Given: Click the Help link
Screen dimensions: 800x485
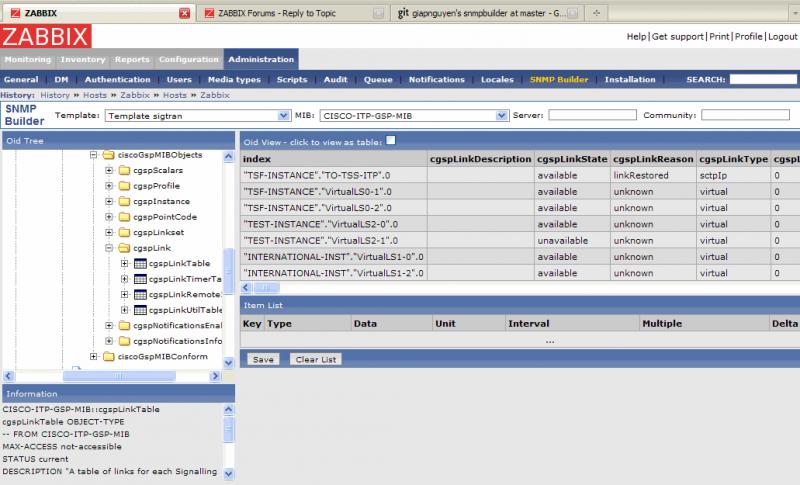Looking at the screenshot, I should click(x=636, y=37).
